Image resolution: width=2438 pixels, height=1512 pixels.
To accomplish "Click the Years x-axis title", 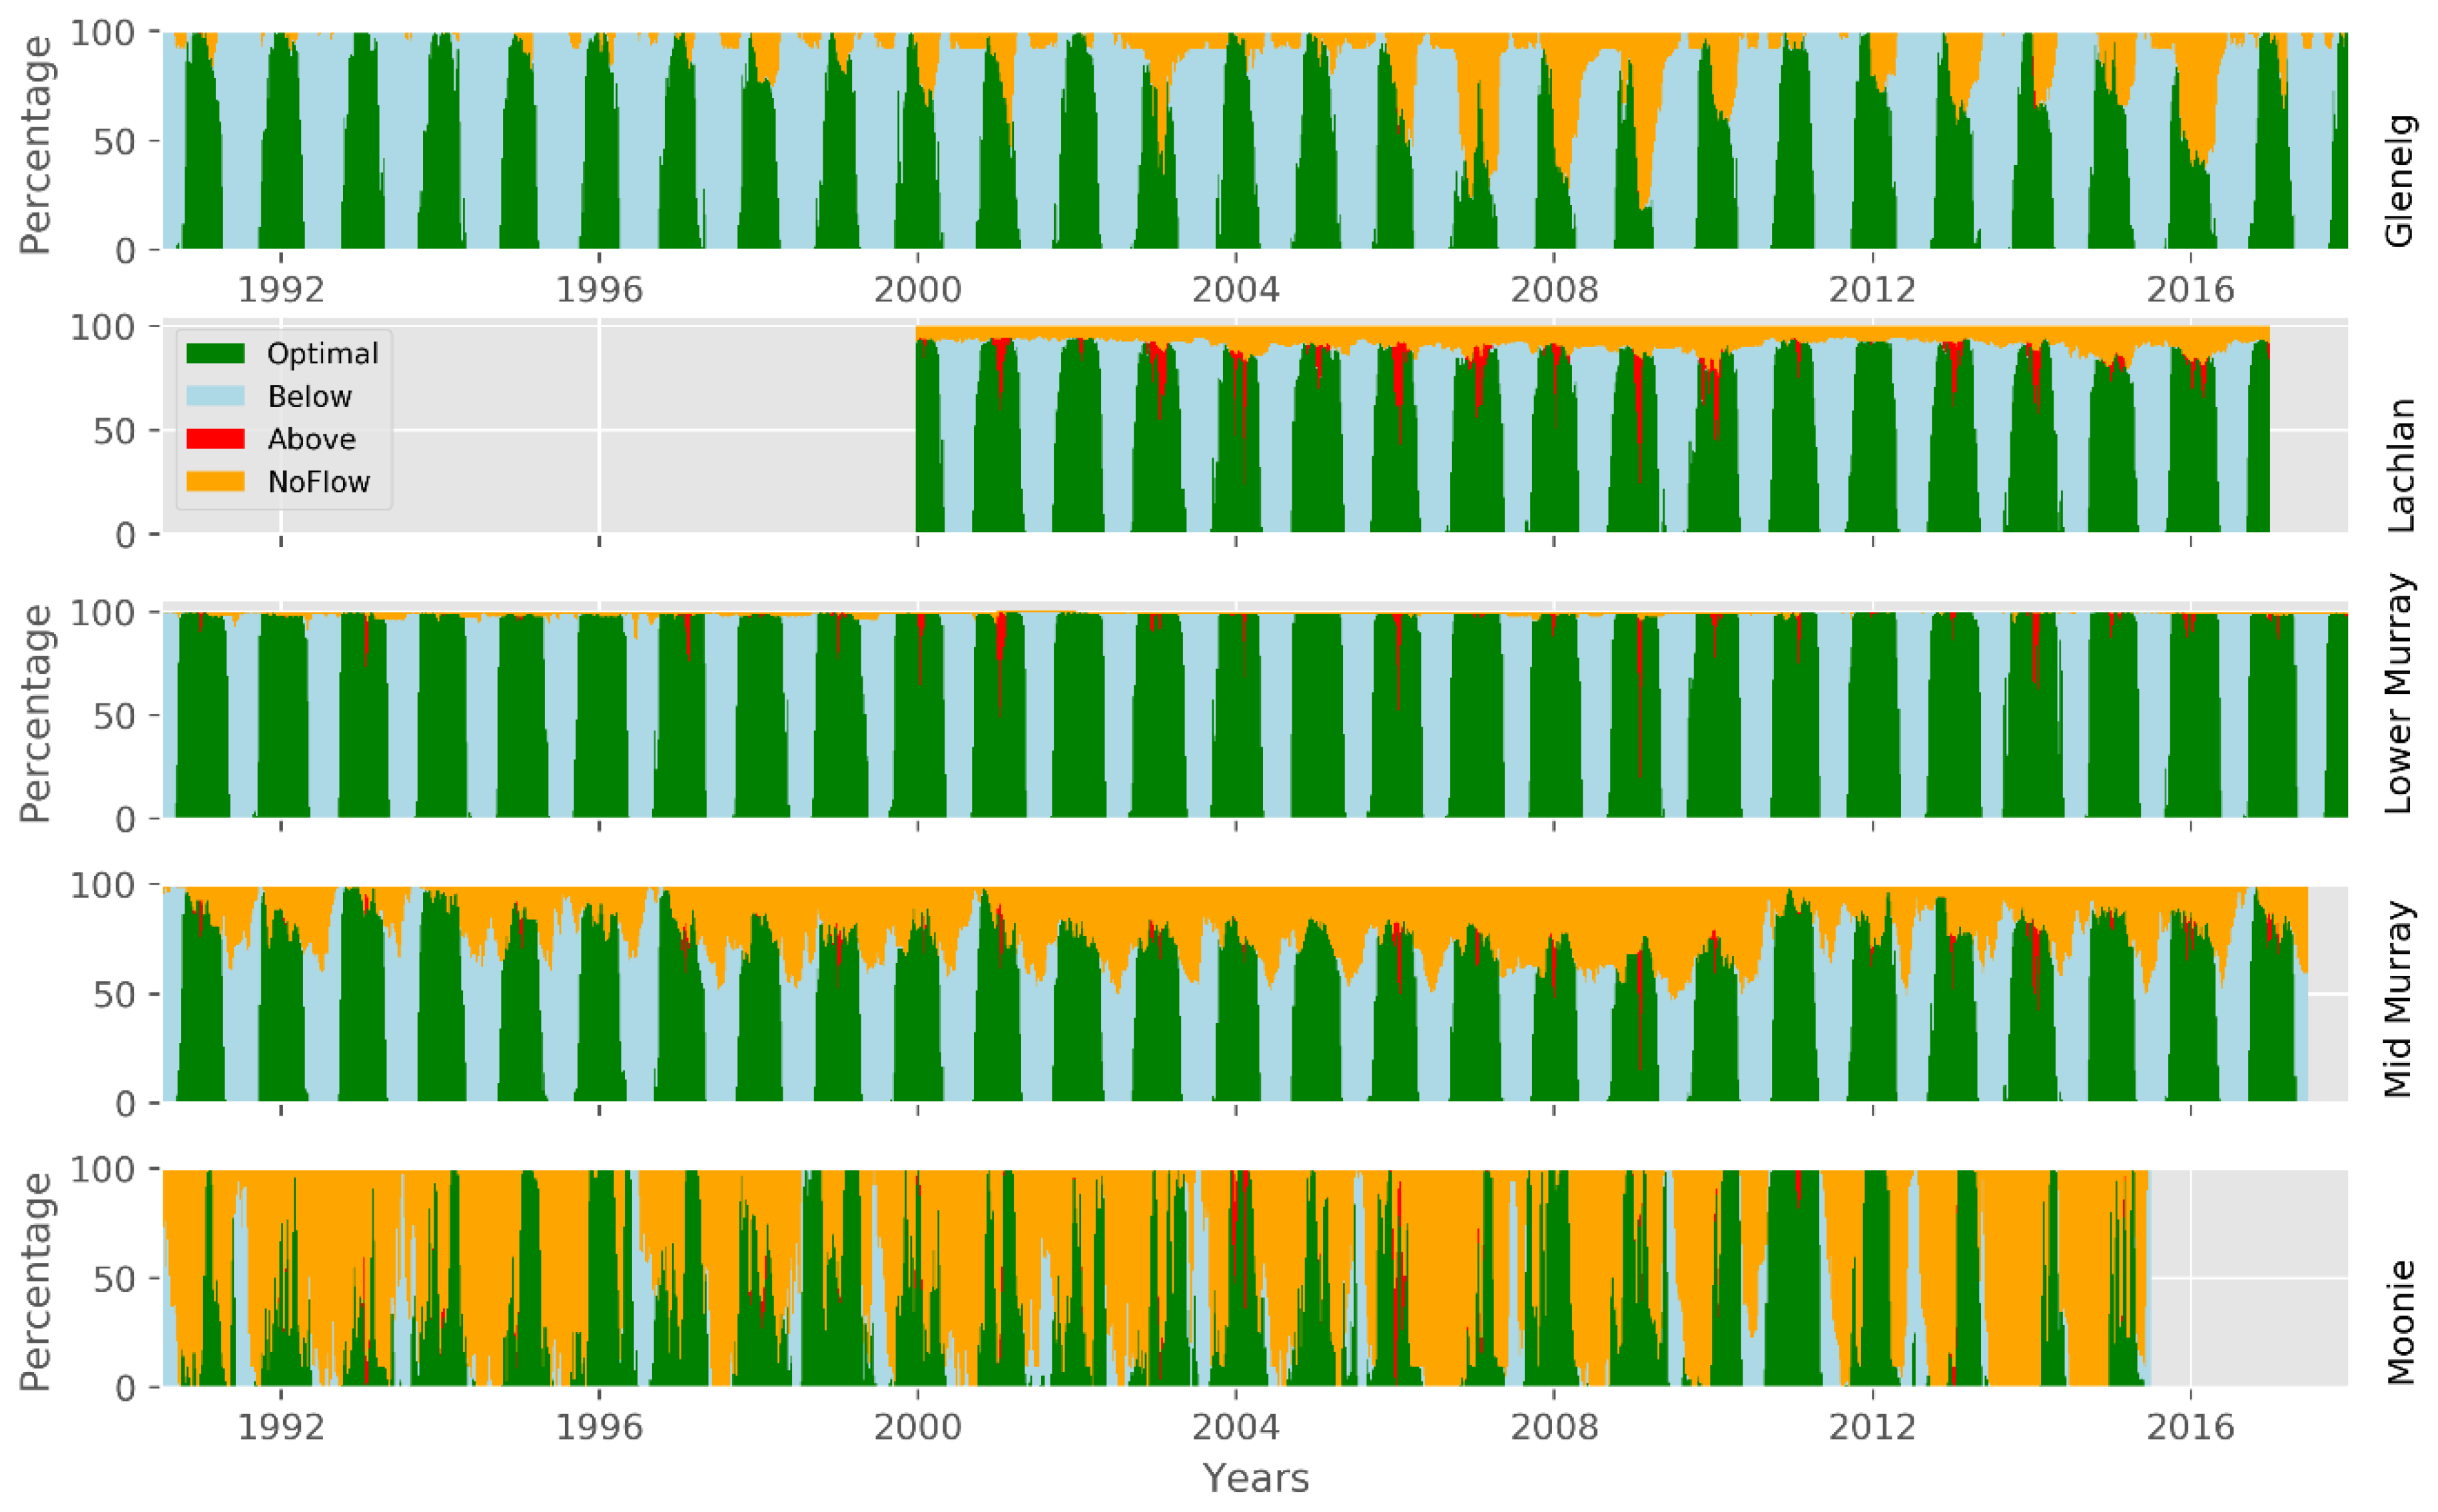I will (1255, 1478).
